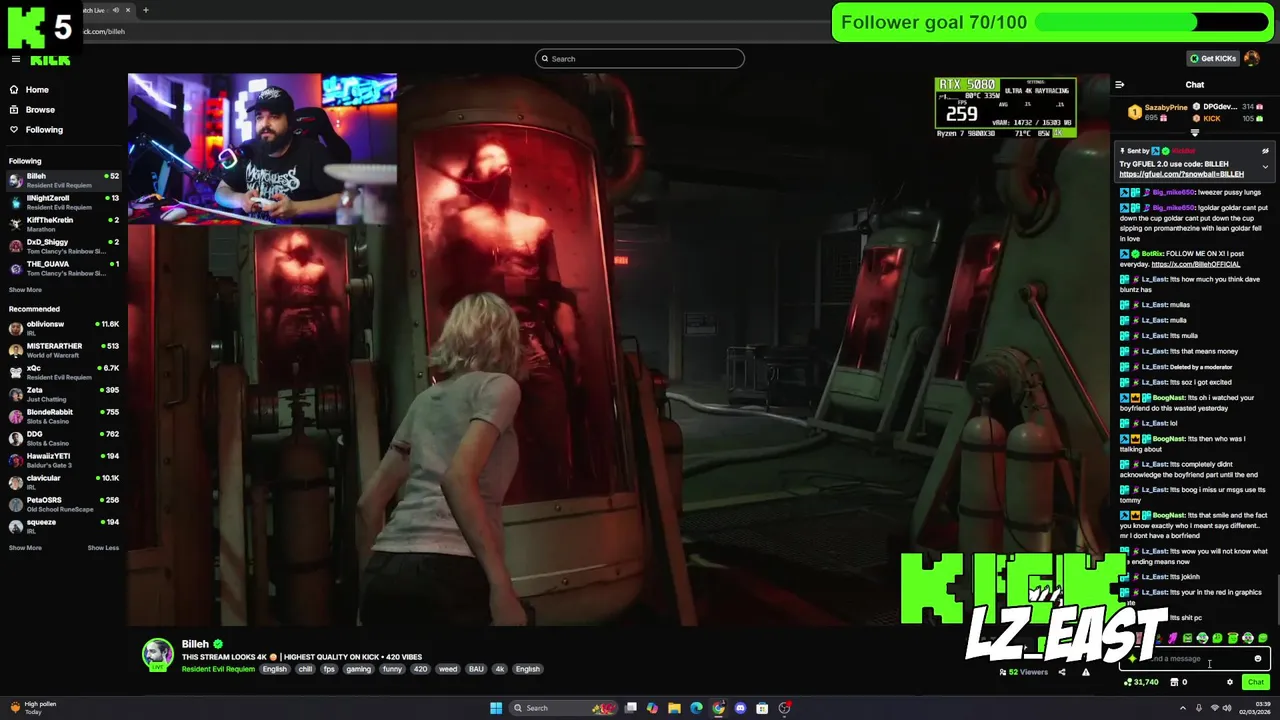Select the funny stream tag
Image resolution: width=1280 pixels, height=720 pixels.
coord(392,669)
